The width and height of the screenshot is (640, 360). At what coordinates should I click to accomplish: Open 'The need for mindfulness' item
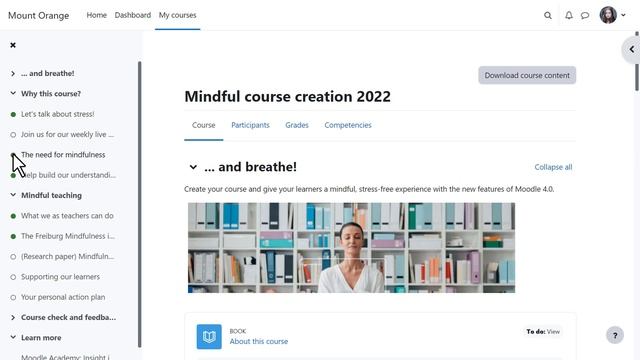pyautogui.click(x=63, y=155)
